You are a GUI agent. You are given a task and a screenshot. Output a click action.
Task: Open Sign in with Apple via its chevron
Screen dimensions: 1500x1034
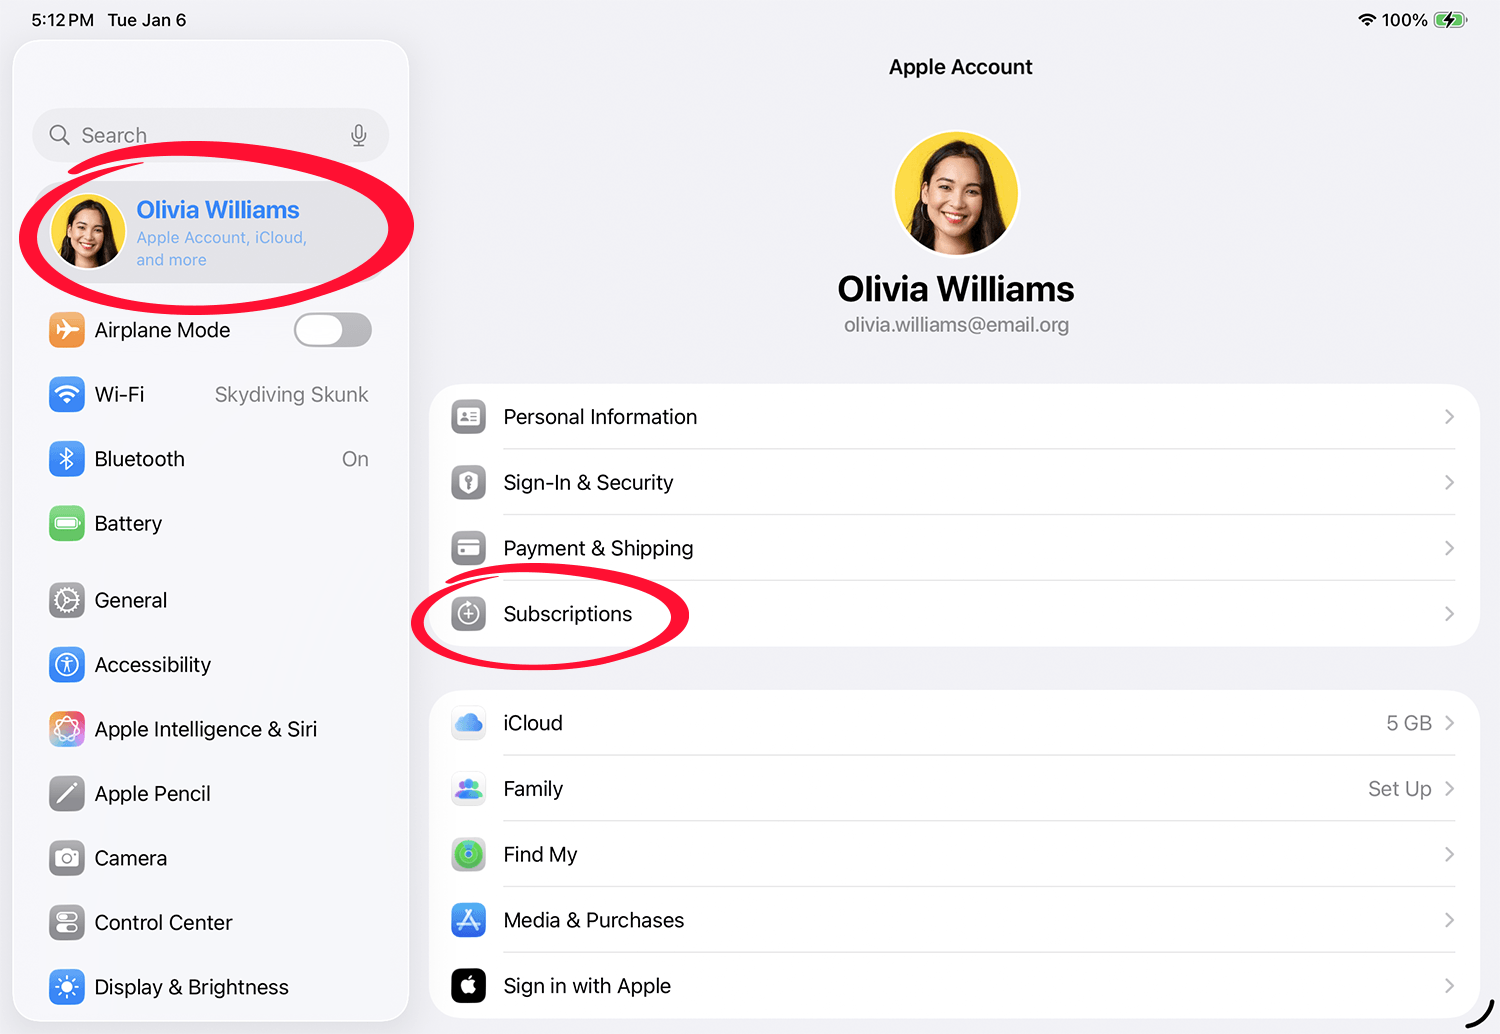click(1449, 986)
